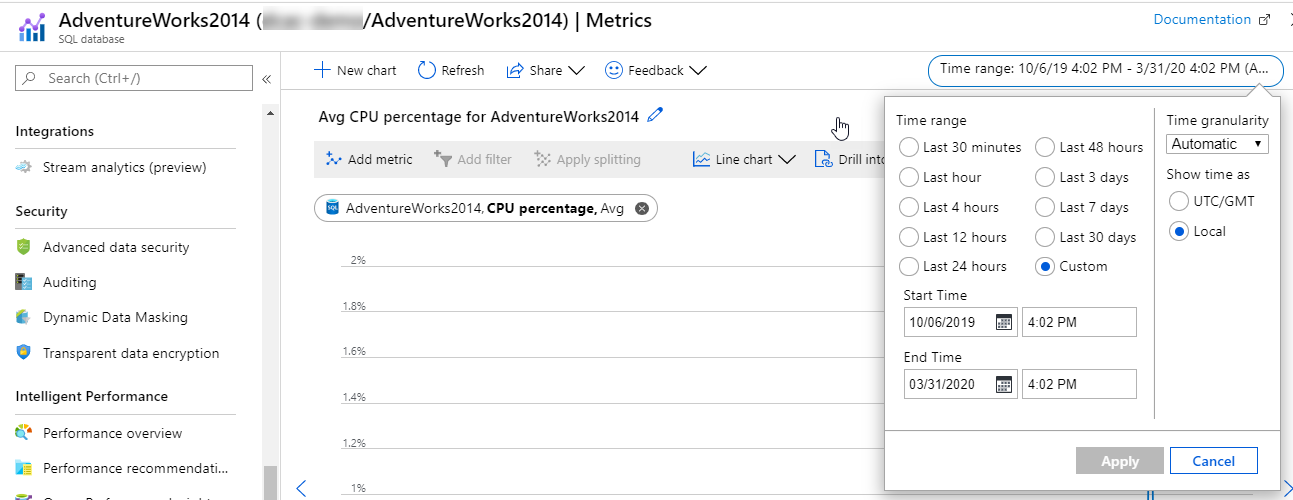Click New chart in the toolbar
Image resolution: width=1293 pixels, height=500 pixels.
point(355,70)
